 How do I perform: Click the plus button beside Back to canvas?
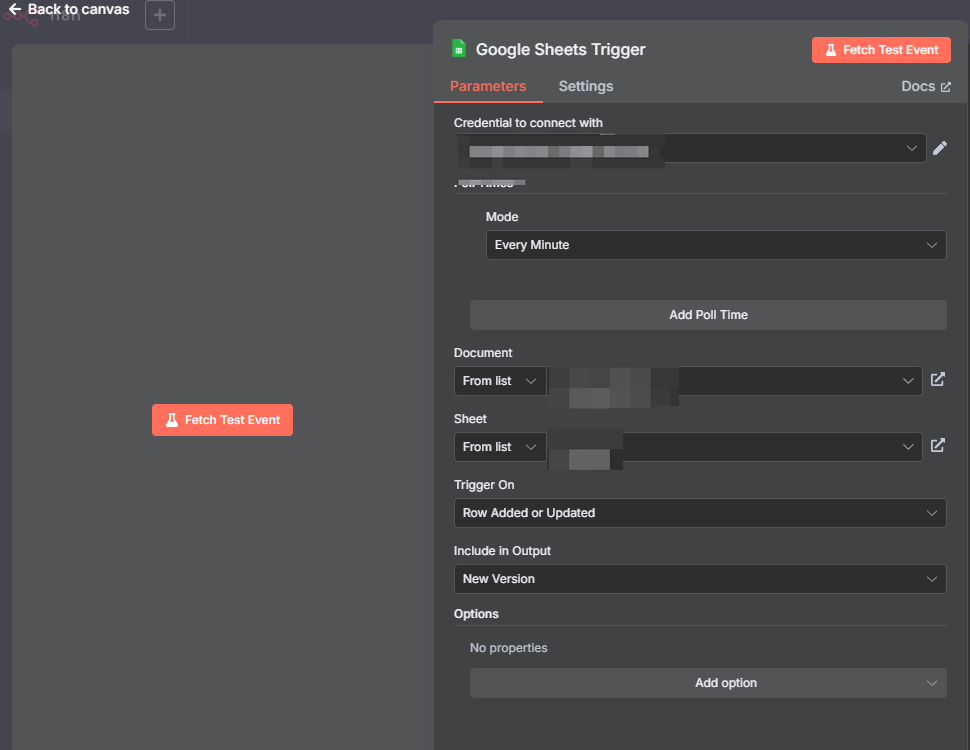160,15
